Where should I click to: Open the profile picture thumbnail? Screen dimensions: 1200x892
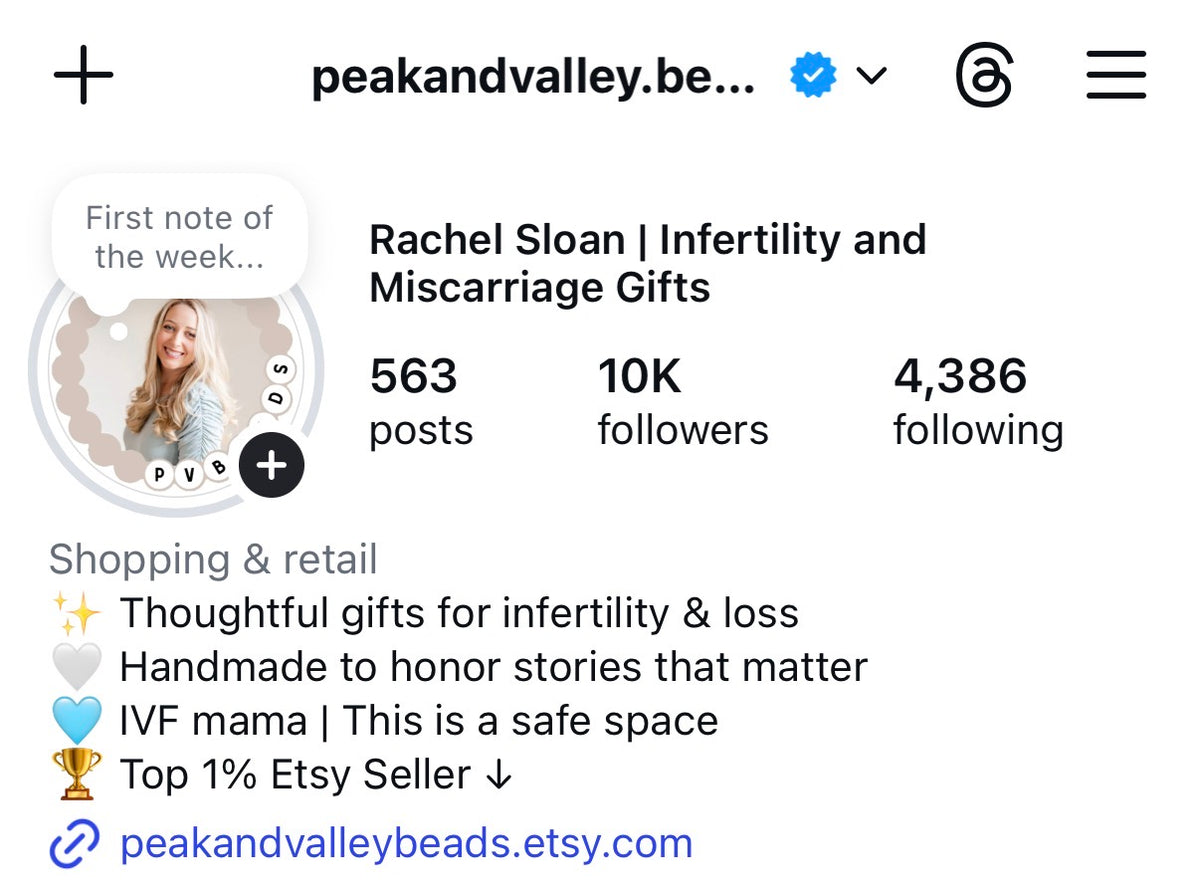click(x=177, y=383)
